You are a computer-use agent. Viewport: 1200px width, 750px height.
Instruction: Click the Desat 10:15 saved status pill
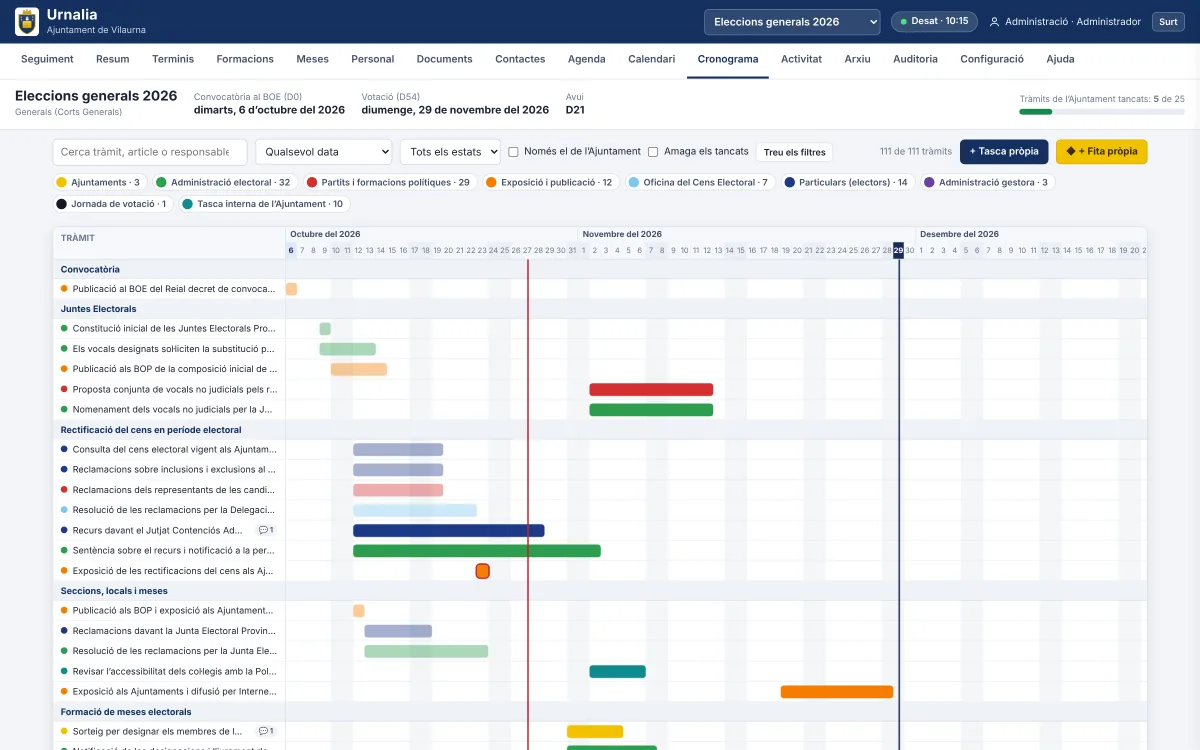point(934,22)
